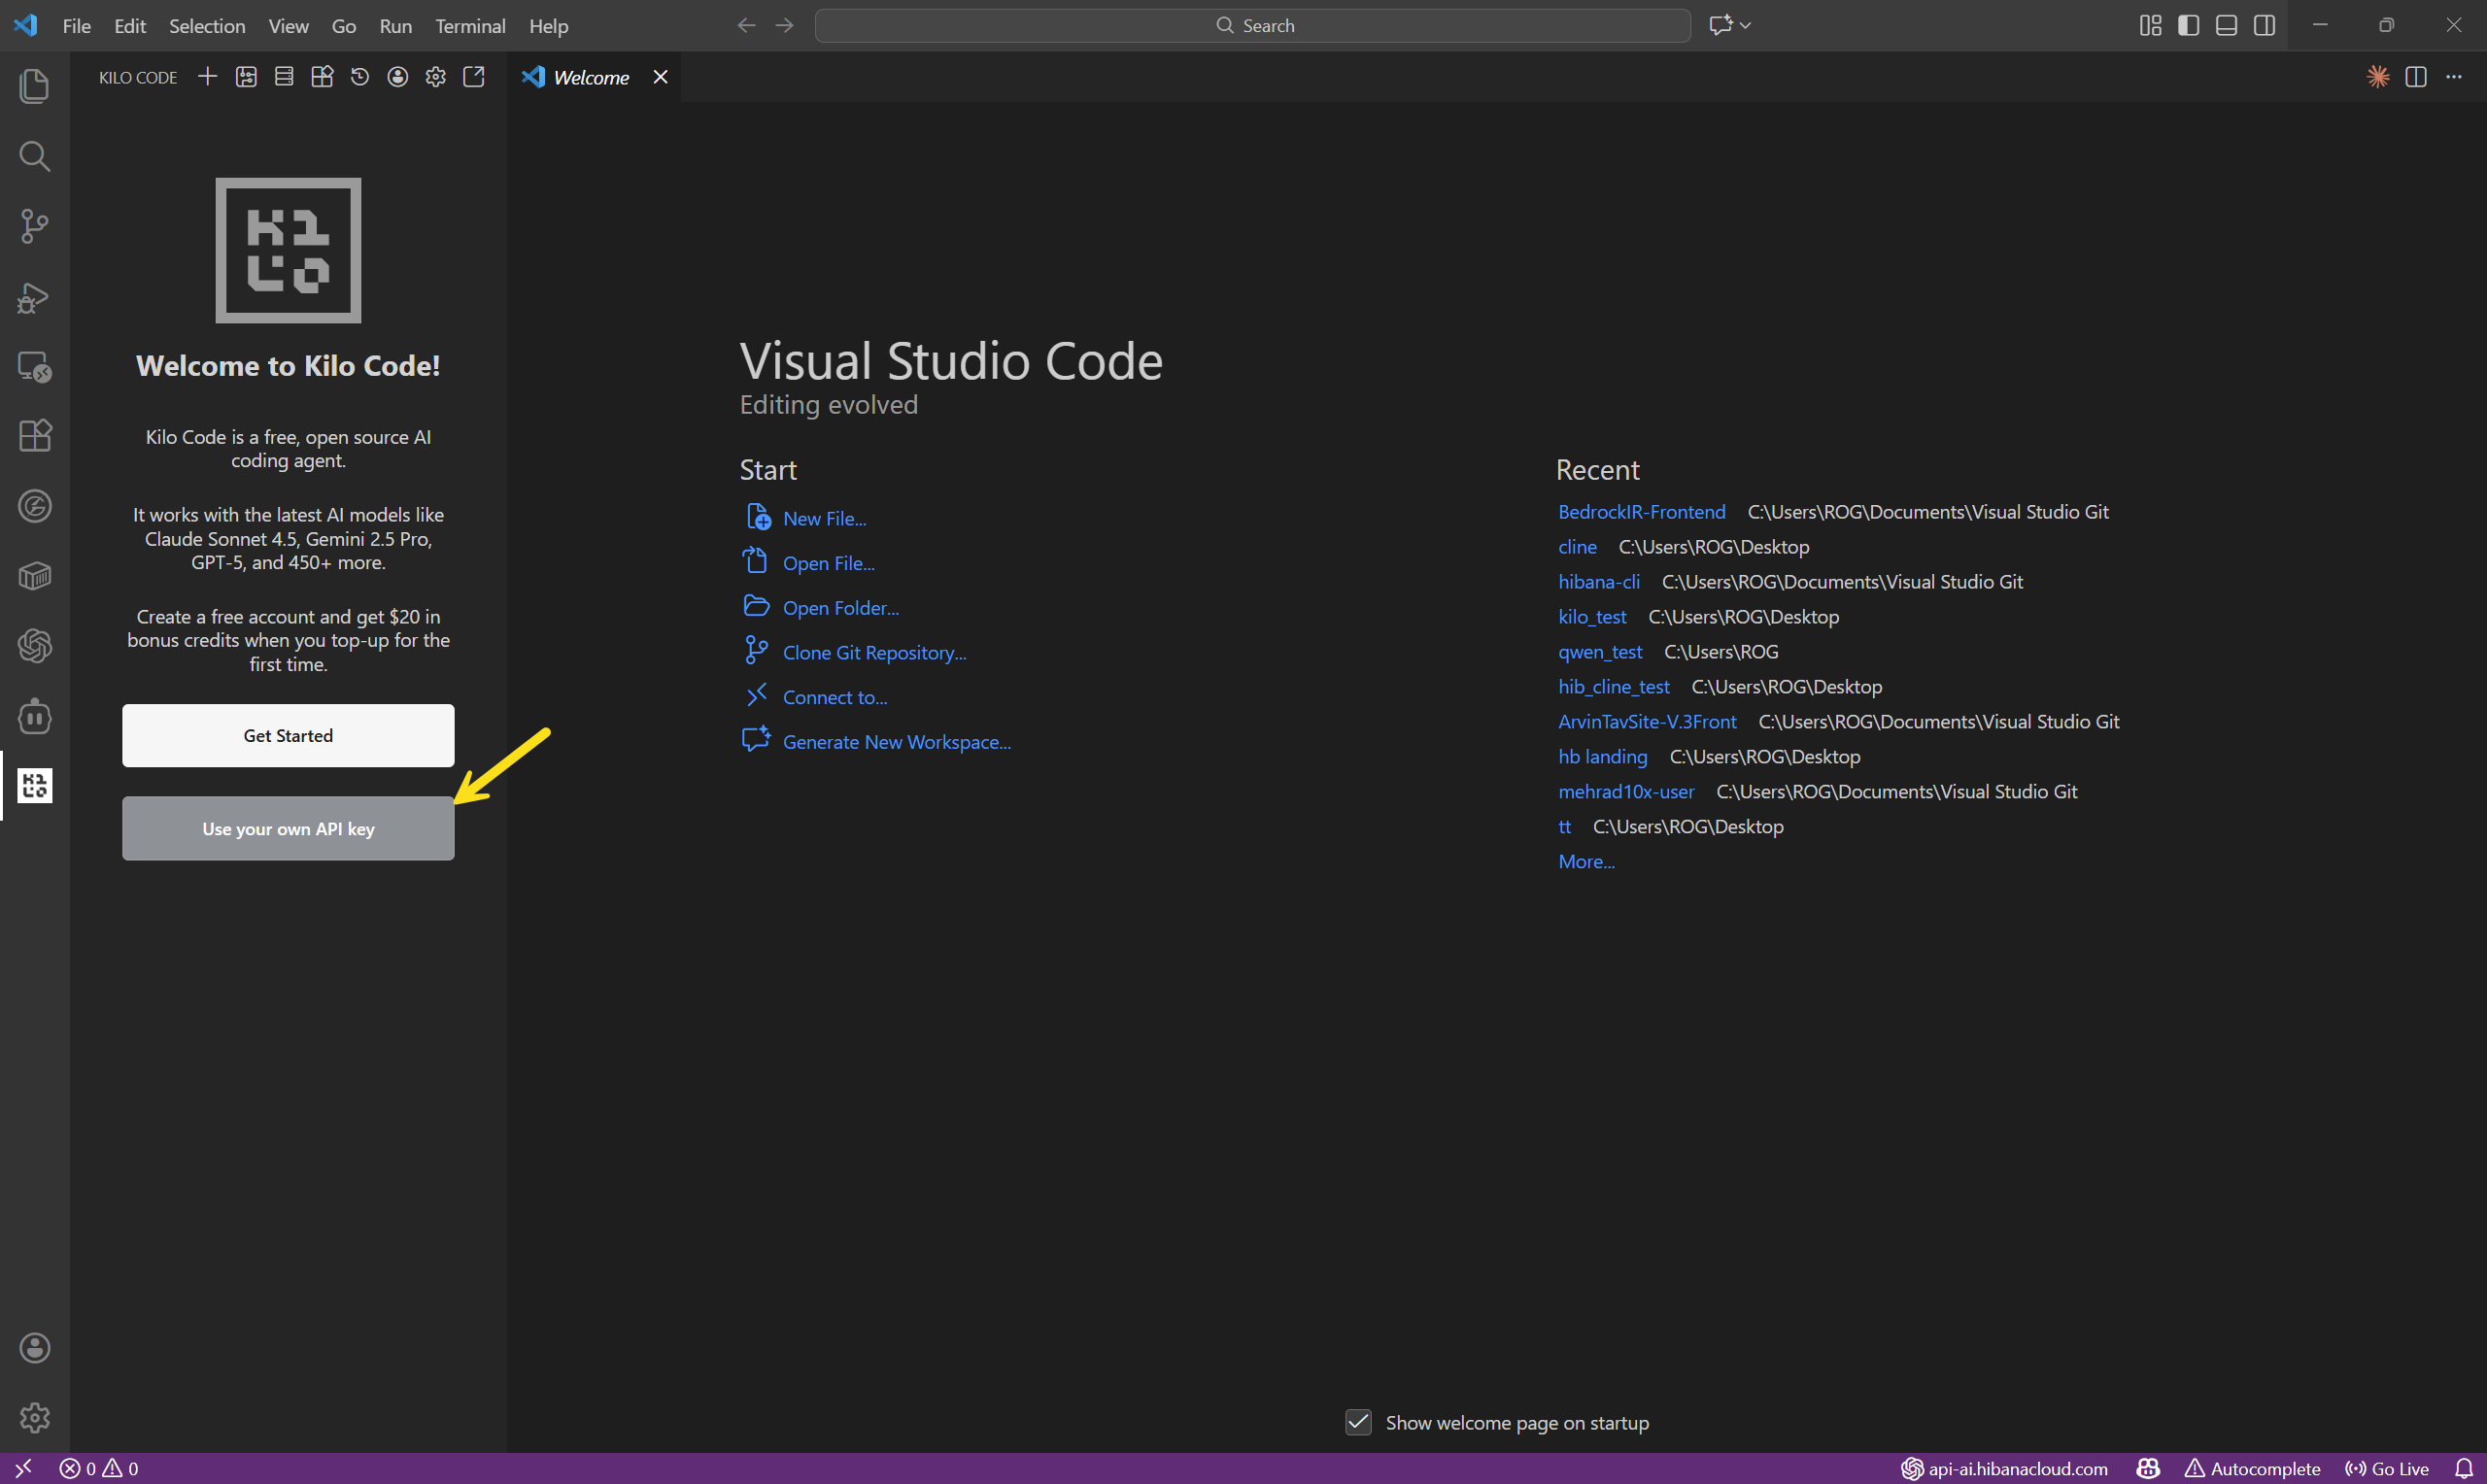Click Use your own API key
The width and height of the screenshot is (2487, 1484).
tap(288, 829)
